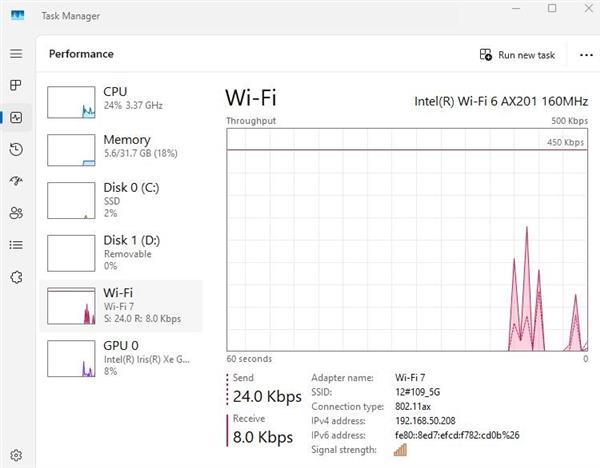Open the hamburger navigation menu
Screen dimensions: 600x468
pos(16,54)
